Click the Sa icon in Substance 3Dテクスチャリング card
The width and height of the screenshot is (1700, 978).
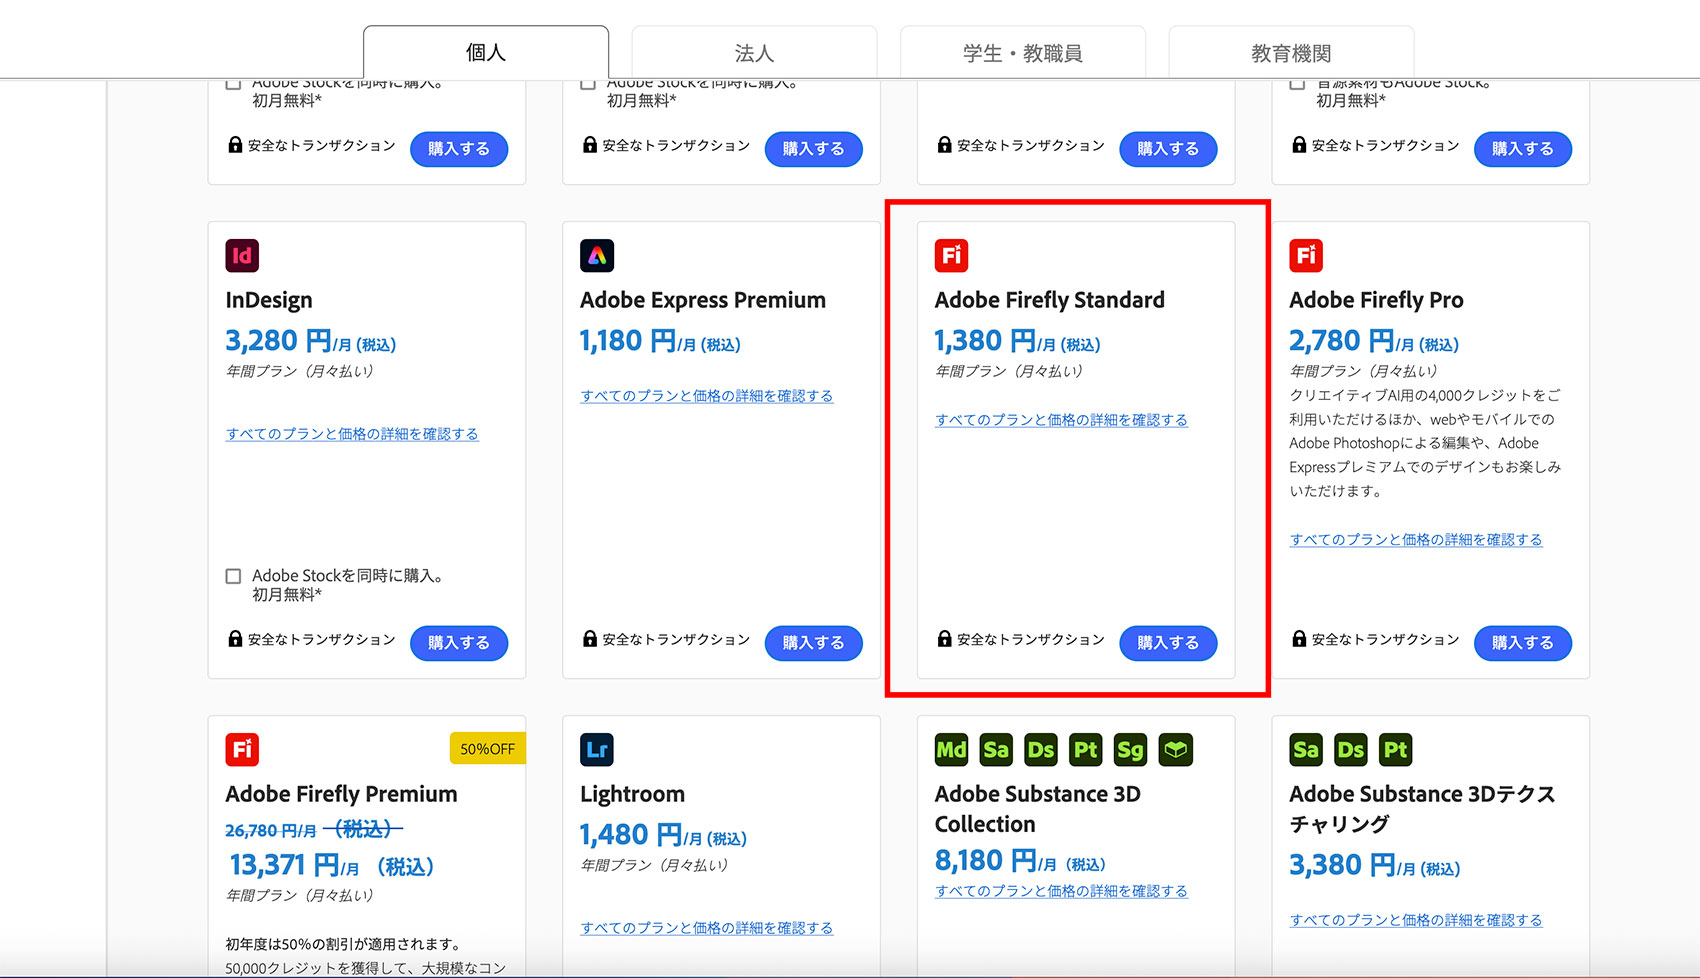tap(1306, 750)
